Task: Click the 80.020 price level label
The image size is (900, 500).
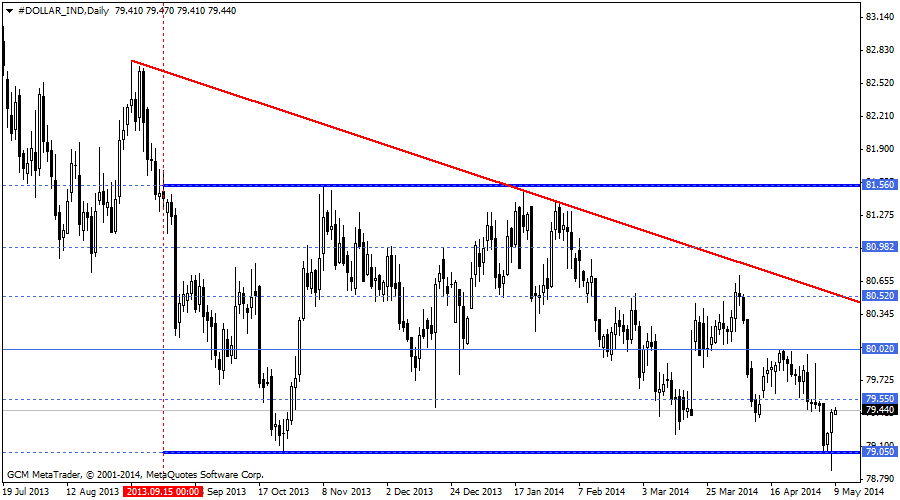Action: (x=879, y=349)
